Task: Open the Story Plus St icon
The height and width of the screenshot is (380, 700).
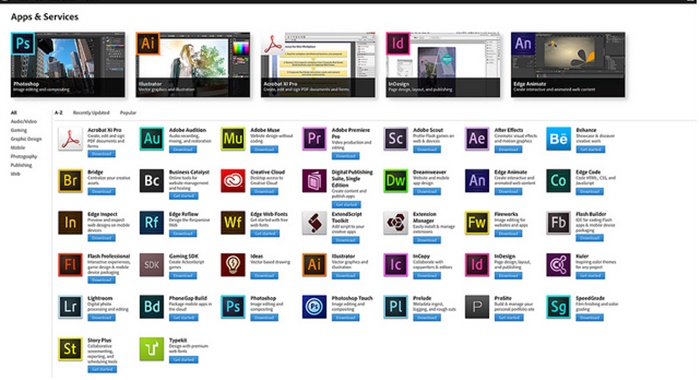Action: [x=70, y=349]
